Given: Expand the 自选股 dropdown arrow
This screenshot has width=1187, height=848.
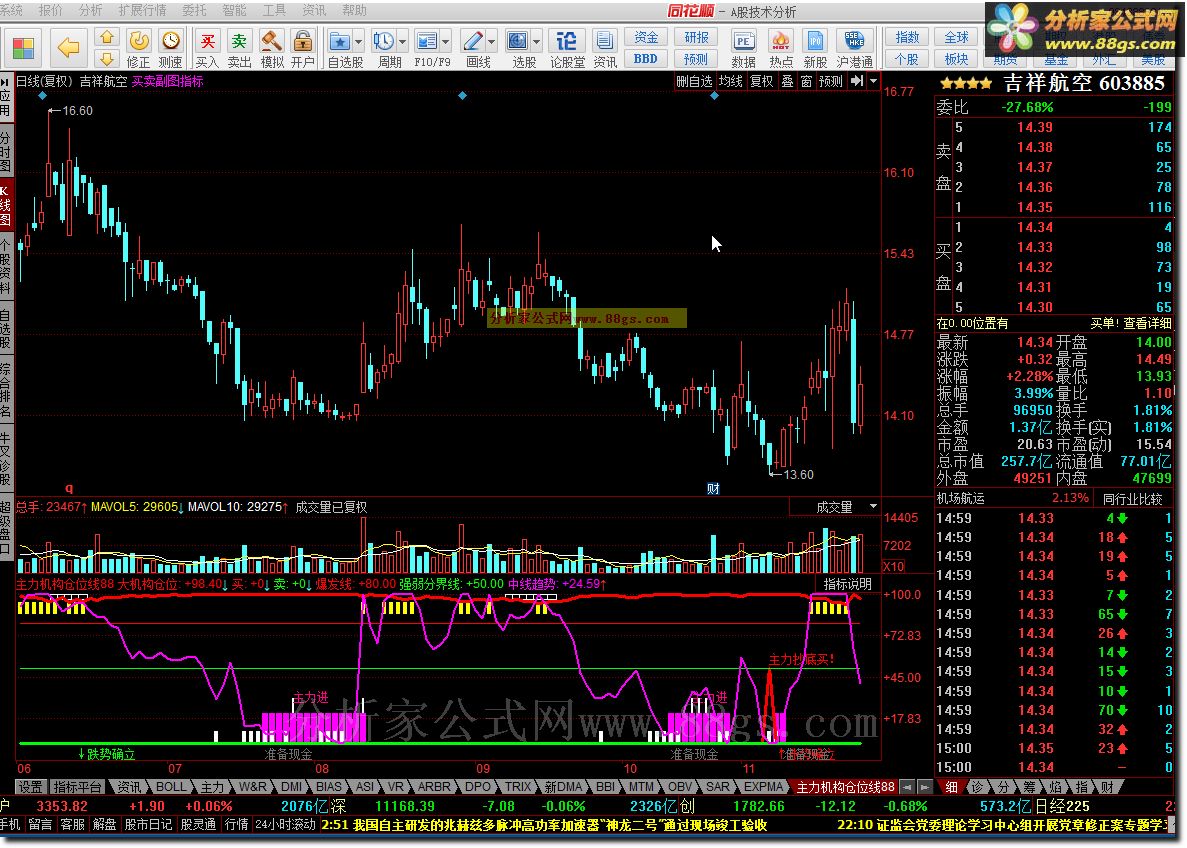Looking at the screenshot, I should (x=359, y=42).
